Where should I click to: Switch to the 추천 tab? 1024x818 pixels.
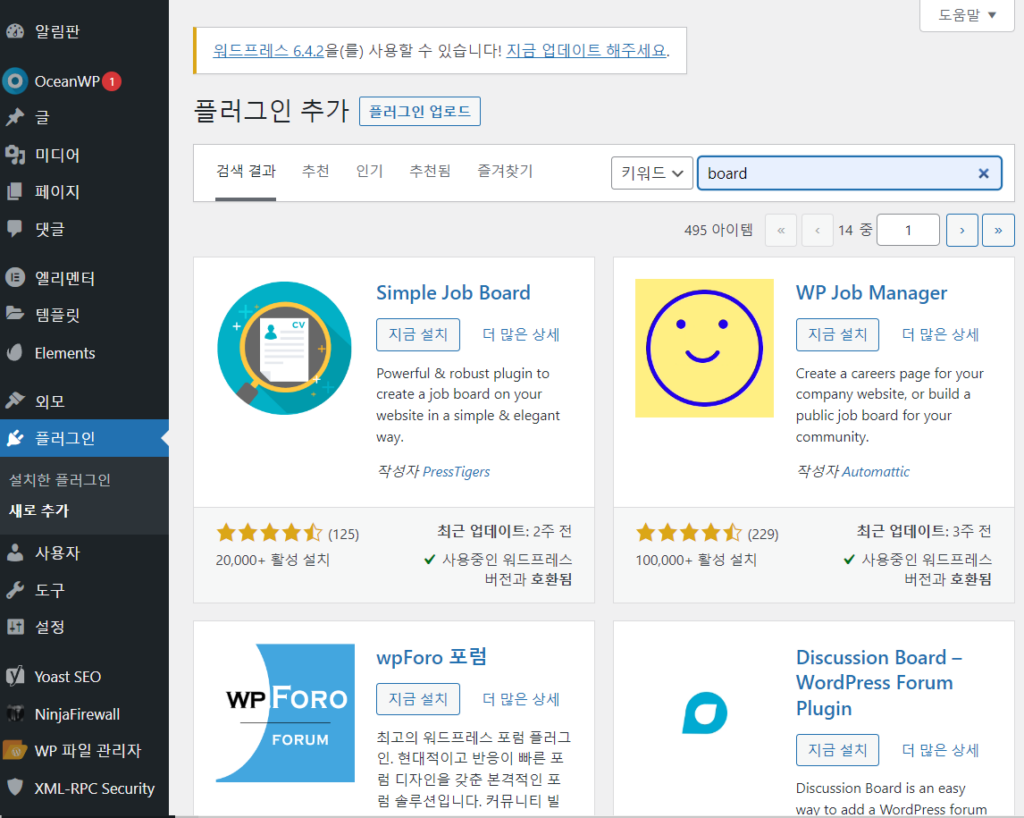(x=315, y=171)
